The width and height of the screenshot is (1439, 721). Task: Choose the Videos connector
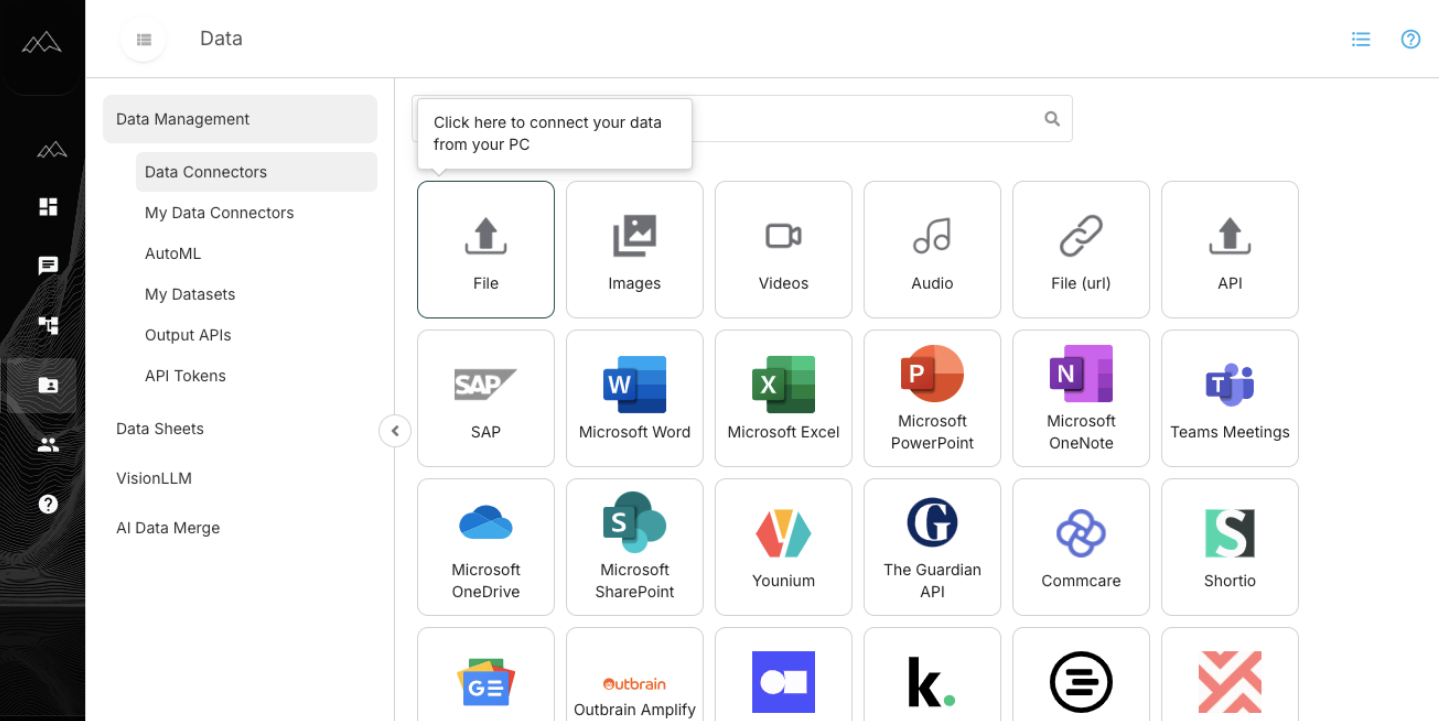click(x=783, y=249)
